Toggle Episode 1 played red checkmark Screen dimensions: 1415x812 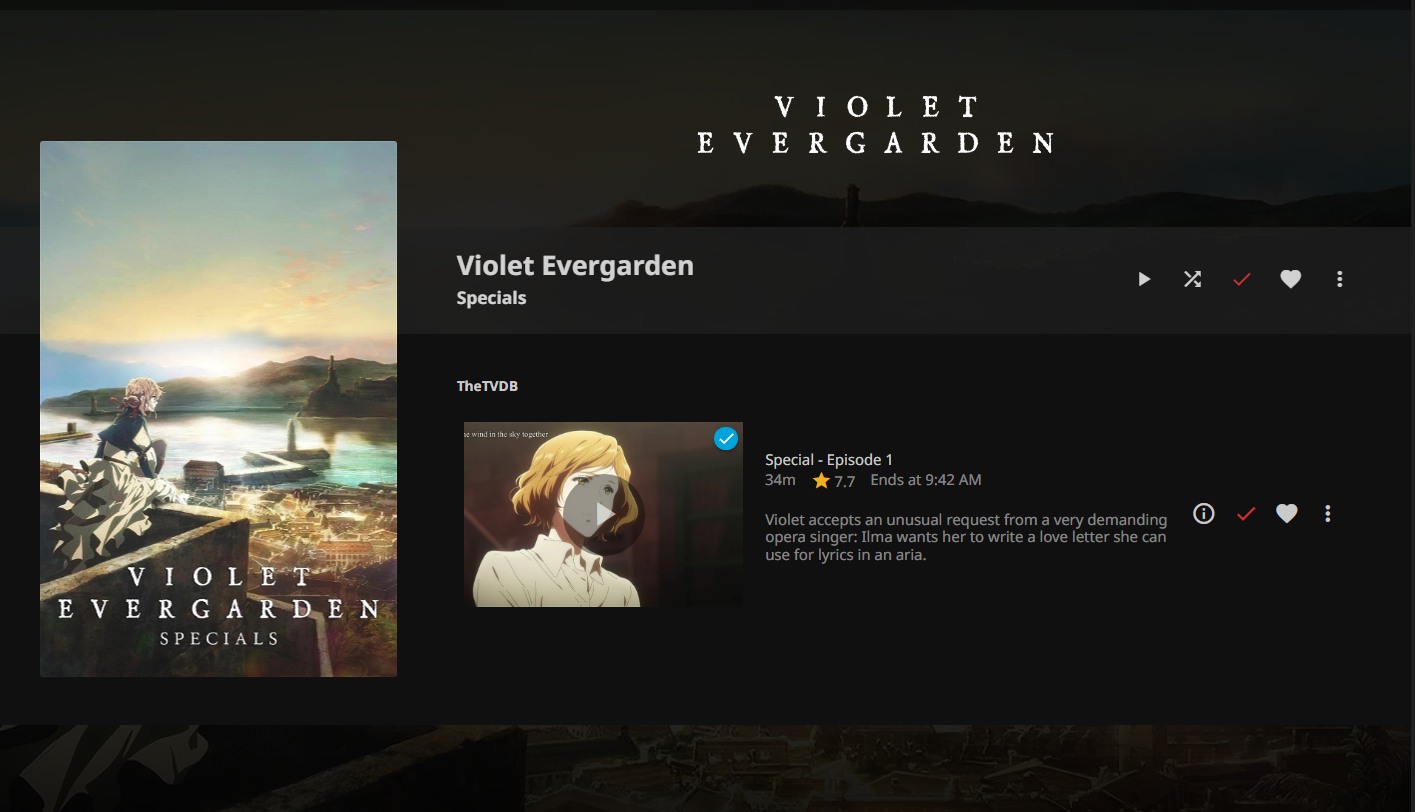point(1245,513)
